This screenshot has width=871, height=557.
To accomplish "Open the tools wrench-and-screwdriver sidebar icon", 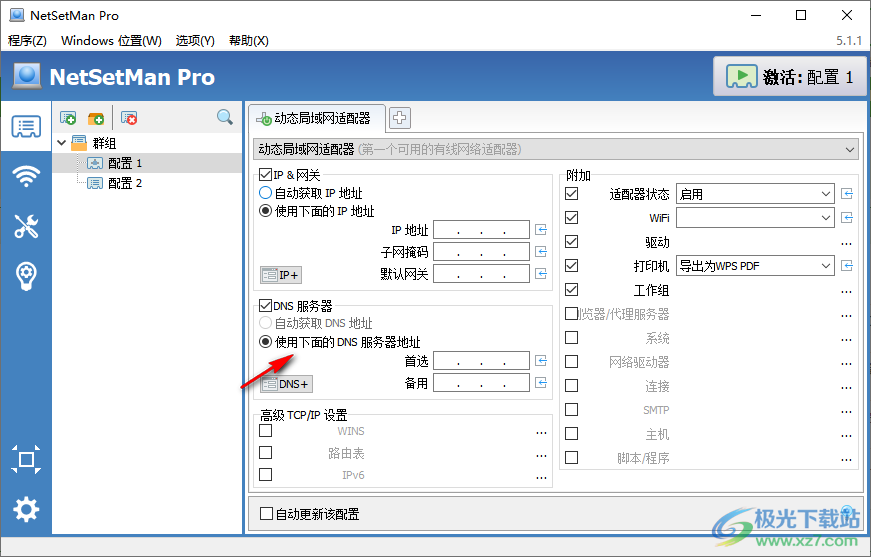I will (x=26, y=226).
